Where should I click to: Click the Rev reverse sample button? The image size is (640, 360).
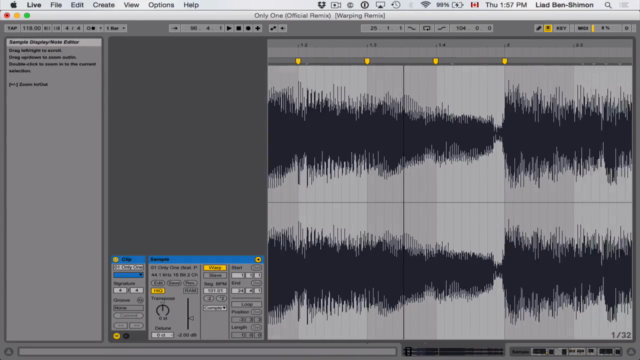(190, 283)
